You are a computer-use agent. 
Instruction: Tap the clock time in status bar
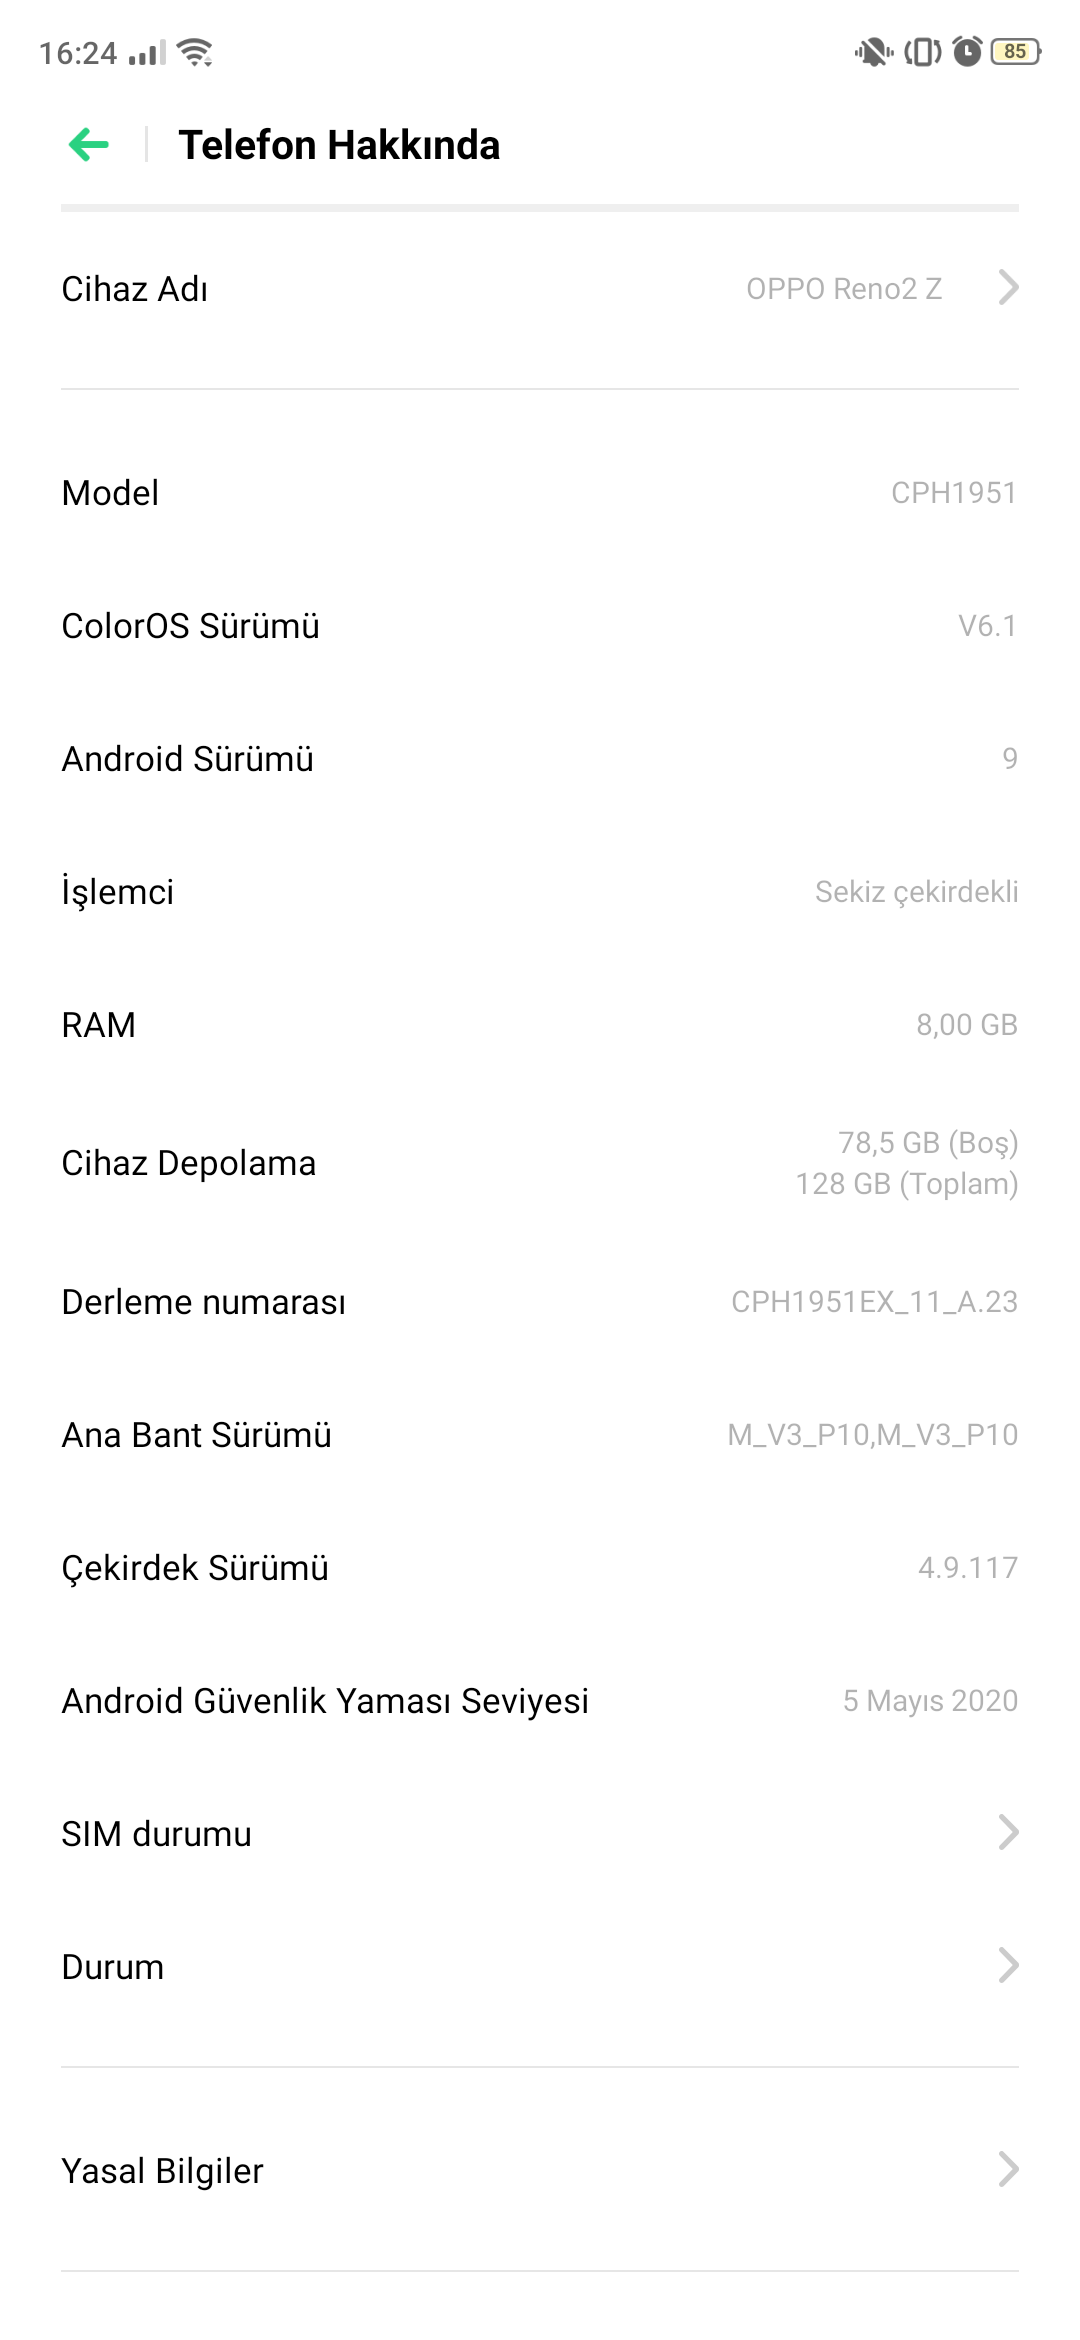[x=78, y=52]
